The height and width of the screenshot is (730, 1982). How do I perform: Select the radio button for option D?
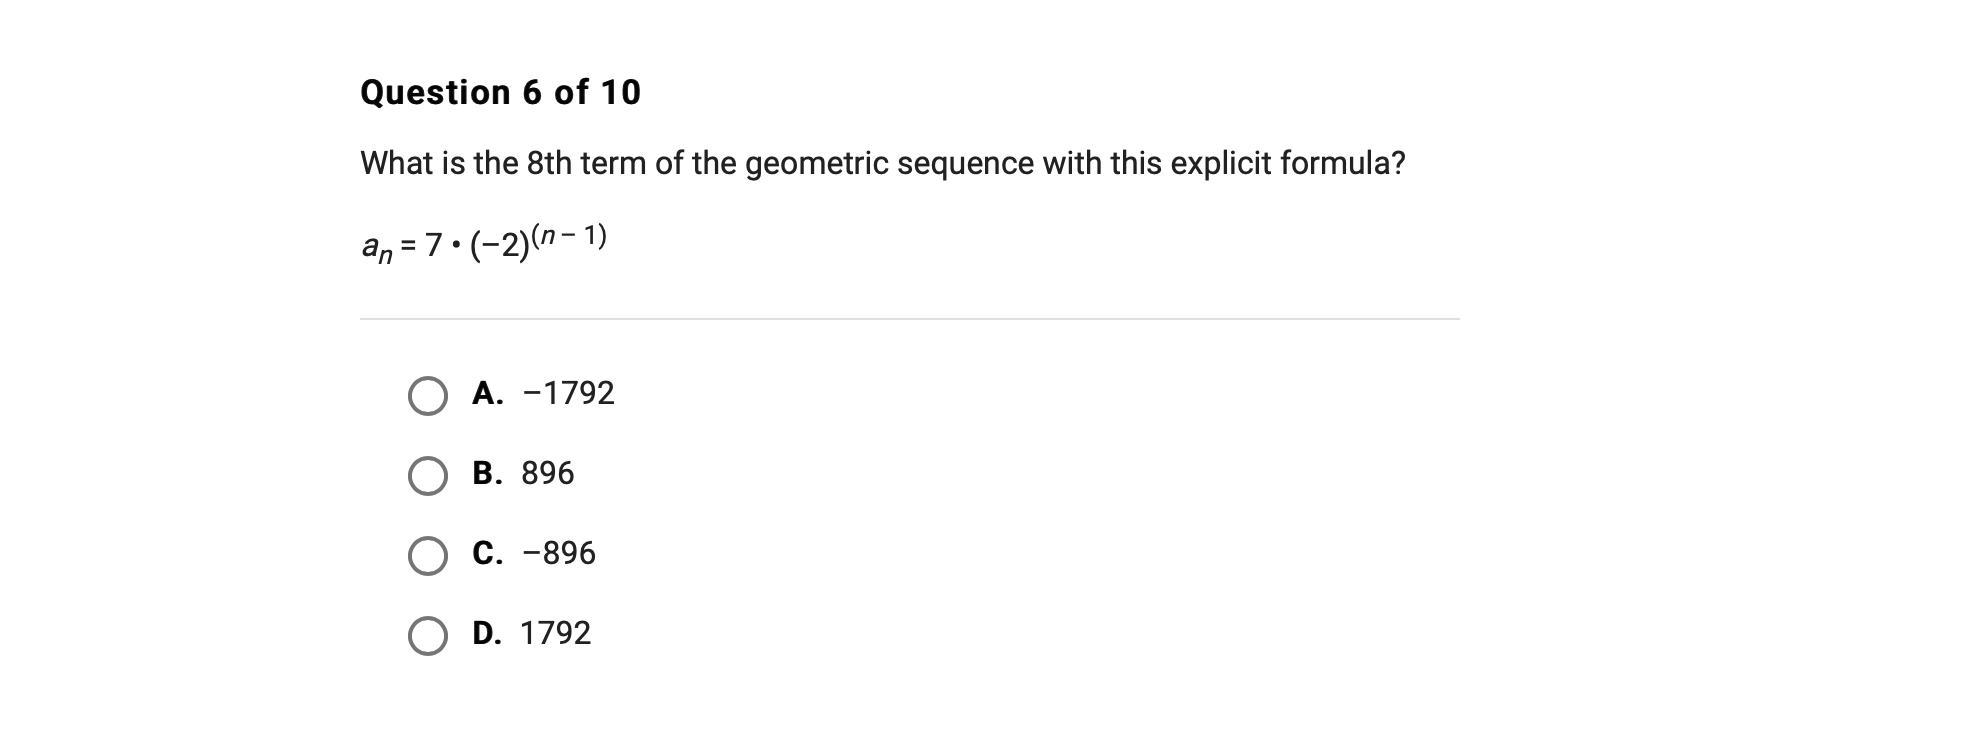428,636
